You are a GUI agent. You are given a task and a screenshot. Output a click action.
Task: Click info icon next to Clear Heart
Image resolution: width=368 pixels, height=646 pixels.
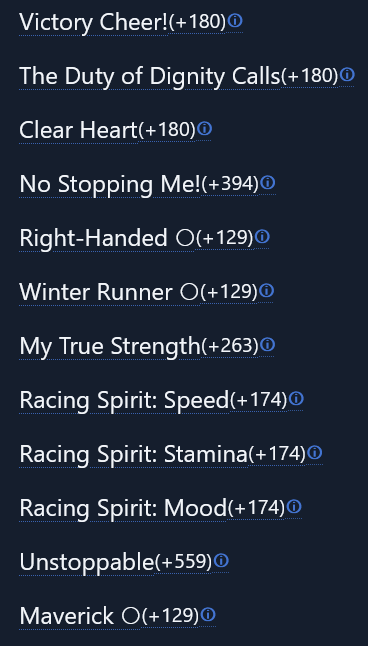coord(204,129)
